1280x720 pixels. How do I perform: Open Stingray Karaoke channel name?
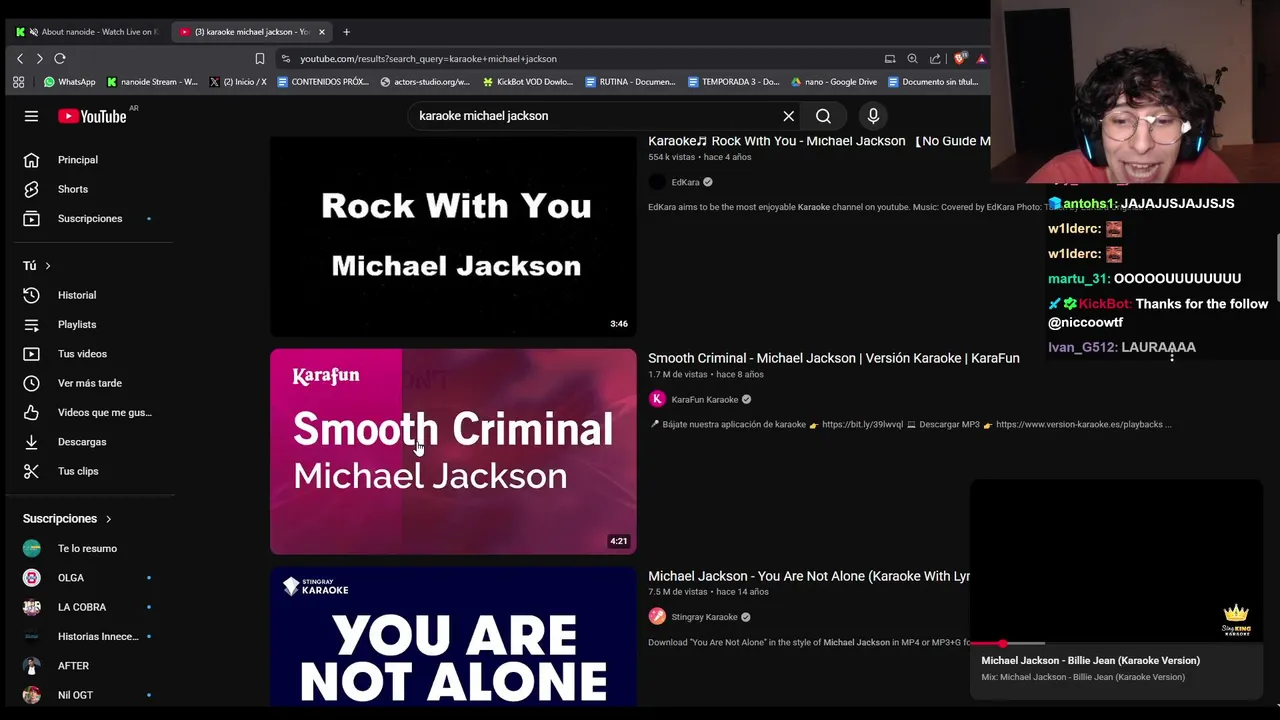704,617
